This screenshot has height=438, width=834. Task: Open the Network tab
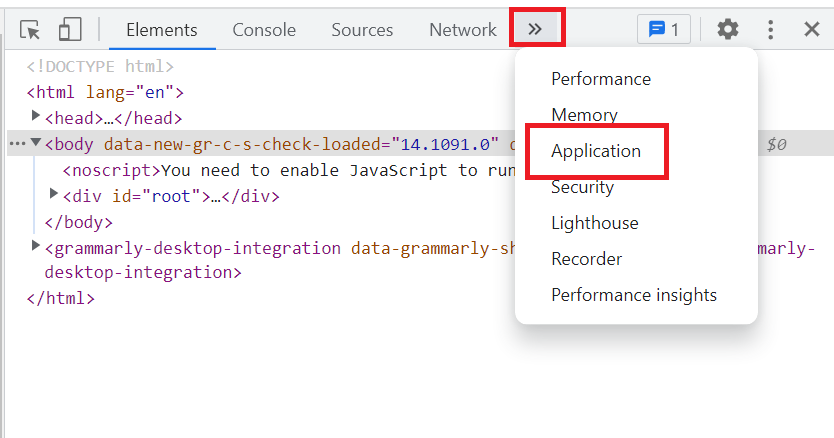click(462, 30)
